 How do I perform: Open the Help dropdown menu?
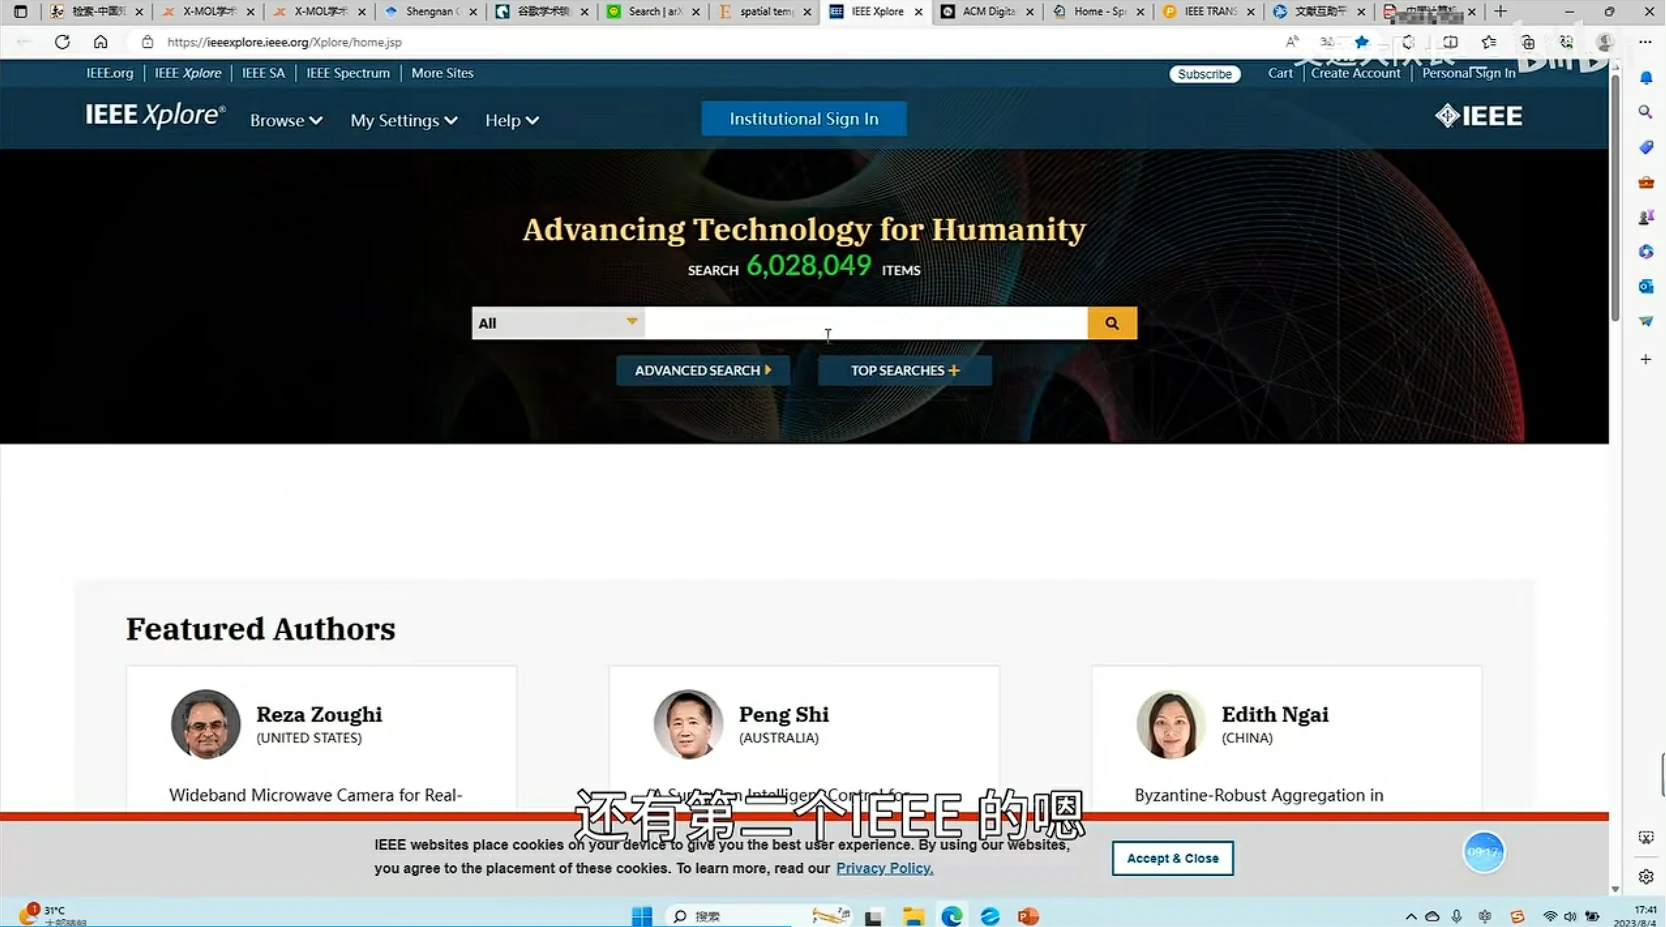tap(511, 120)
